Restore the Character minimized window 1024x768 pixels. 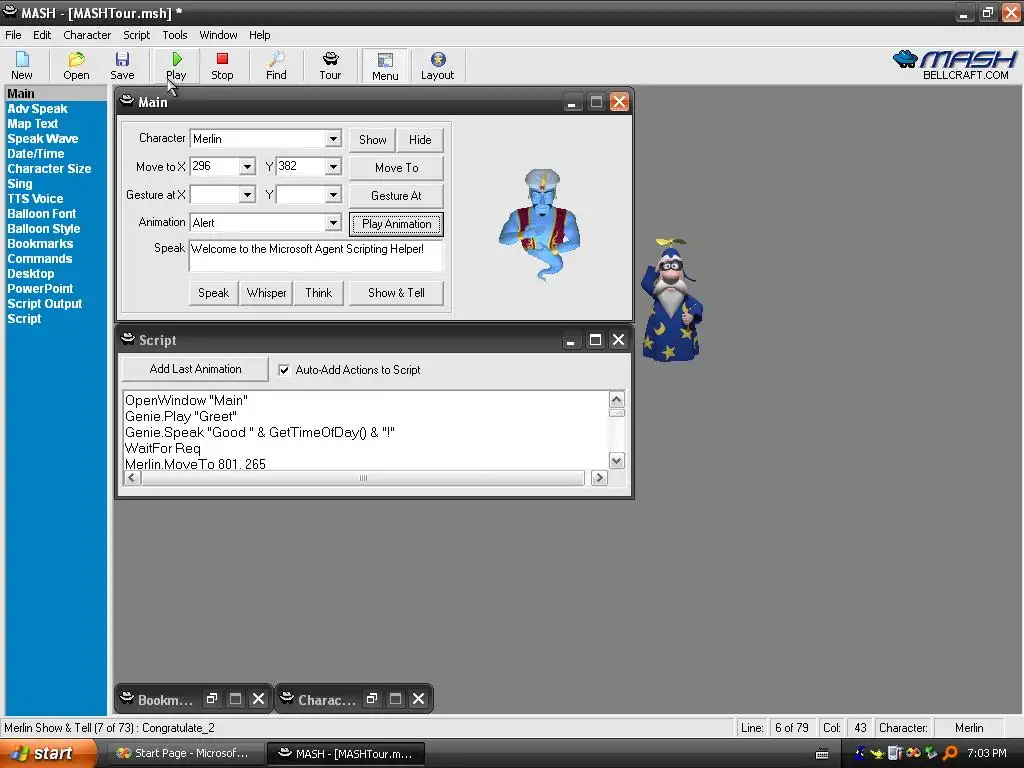pyautogui.click(x=372, y=699)
